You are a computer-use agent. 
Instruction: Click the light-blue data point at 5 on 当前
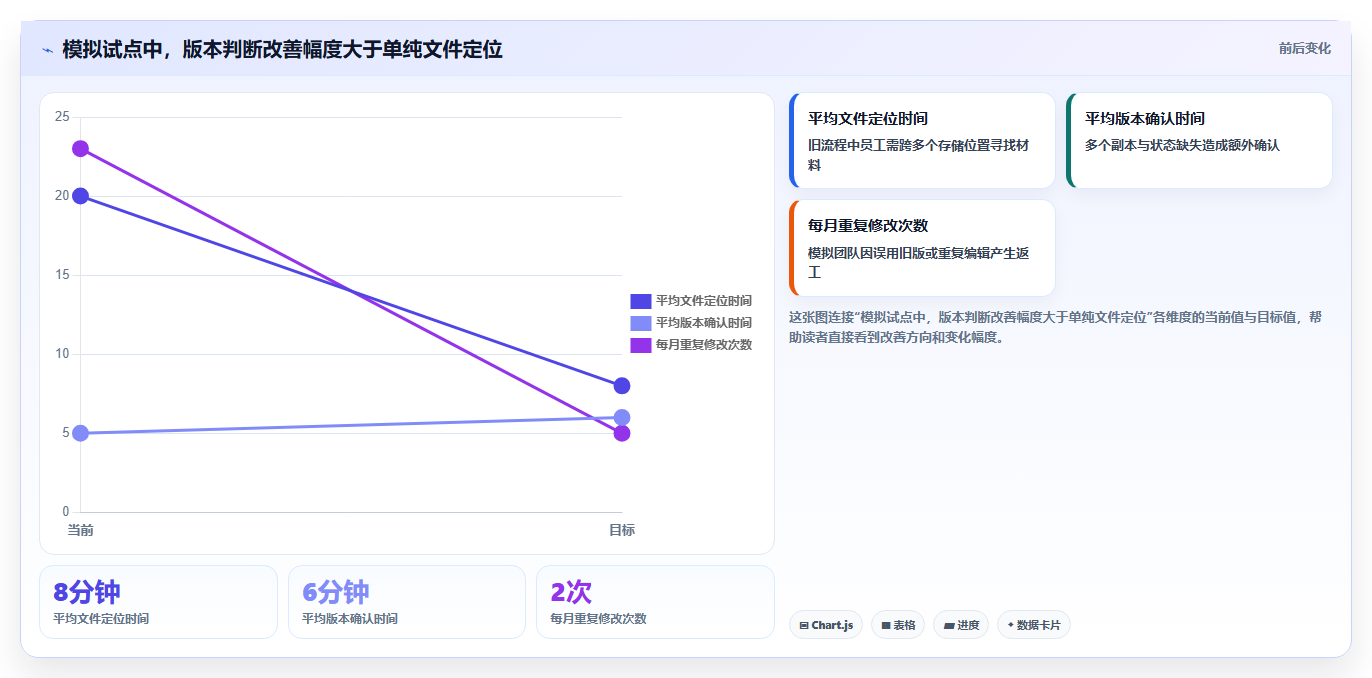pyautogui.click(x=80, y=433)
